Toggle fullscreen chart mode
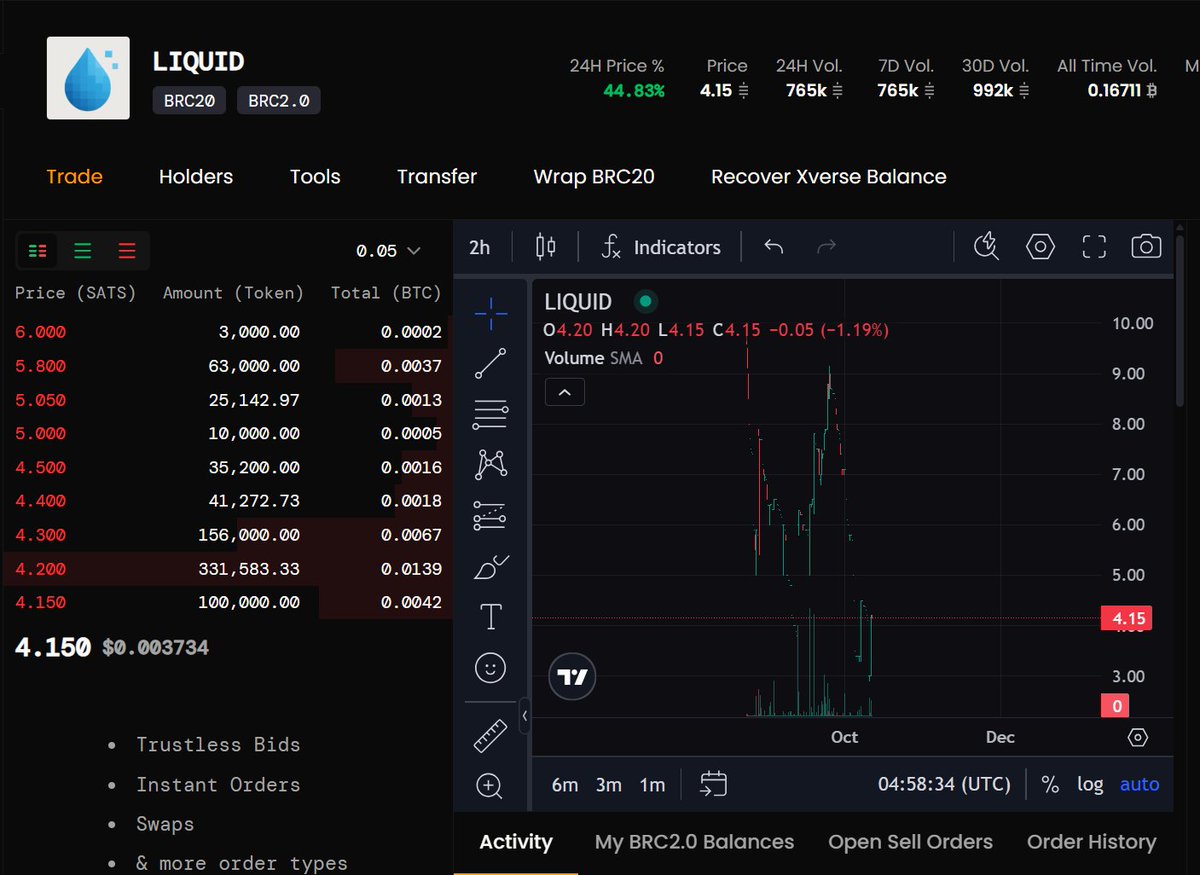Viewport: 1200px width, 875px height. point(1093,247)
